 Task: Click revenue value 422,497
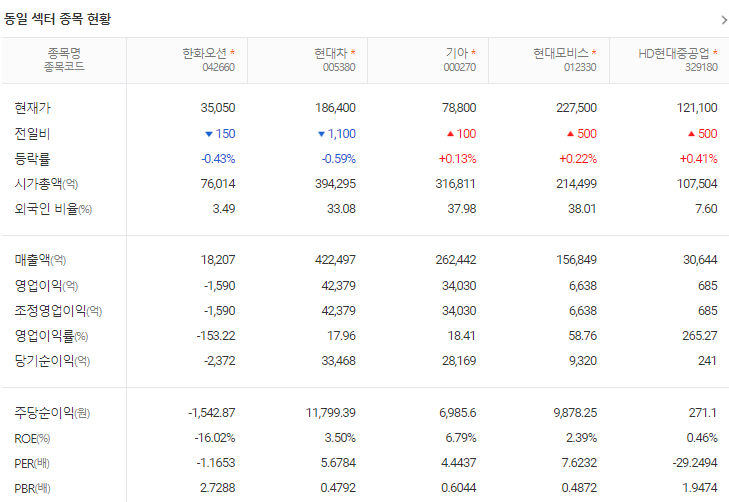point(335,260)
